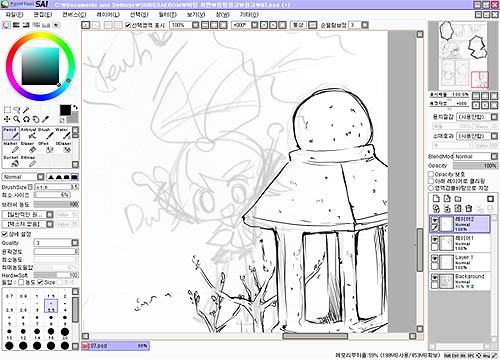Choose the Water brush tool
Screen dimensions: 500x360
(x=63, y=133)
